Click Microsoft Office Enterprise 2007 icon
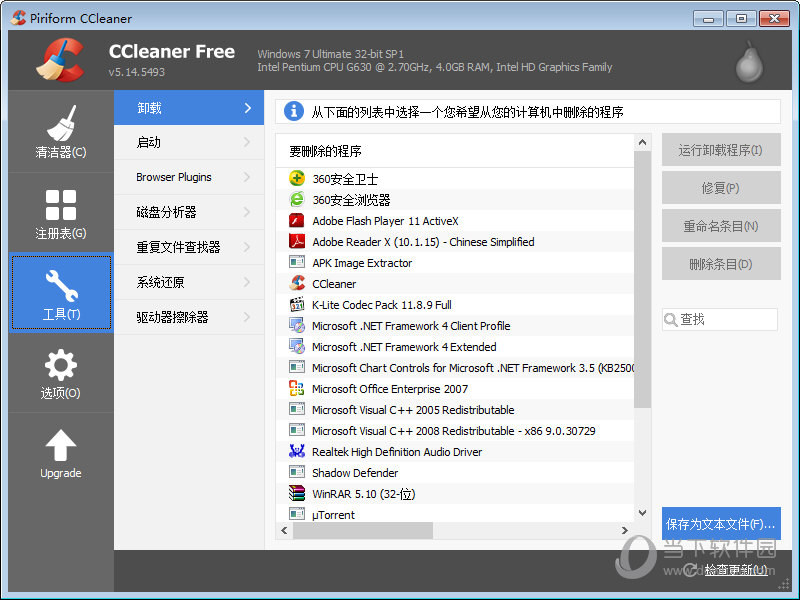800x600 pixels. tap(297, 388)
